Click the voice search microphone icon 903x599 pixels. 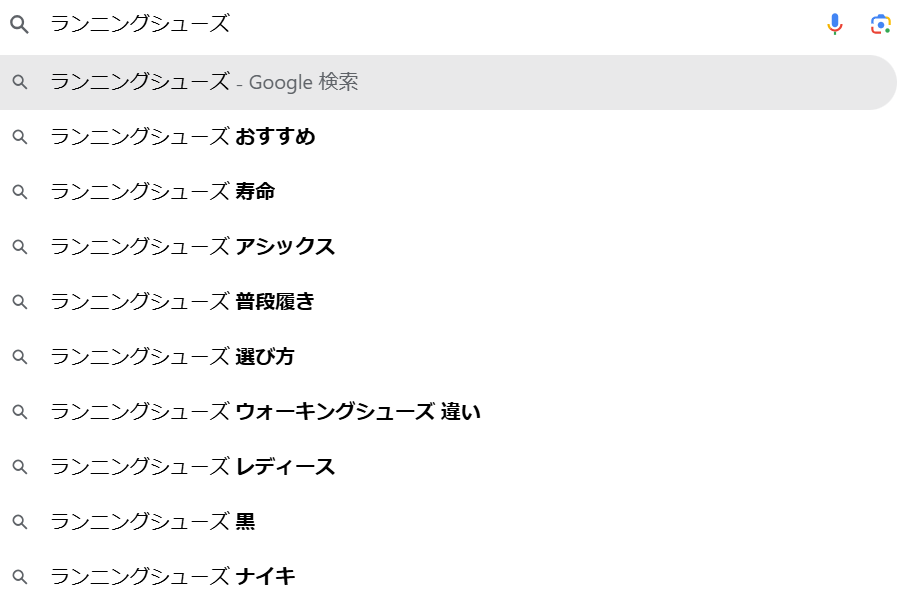(x=834, y=24)
